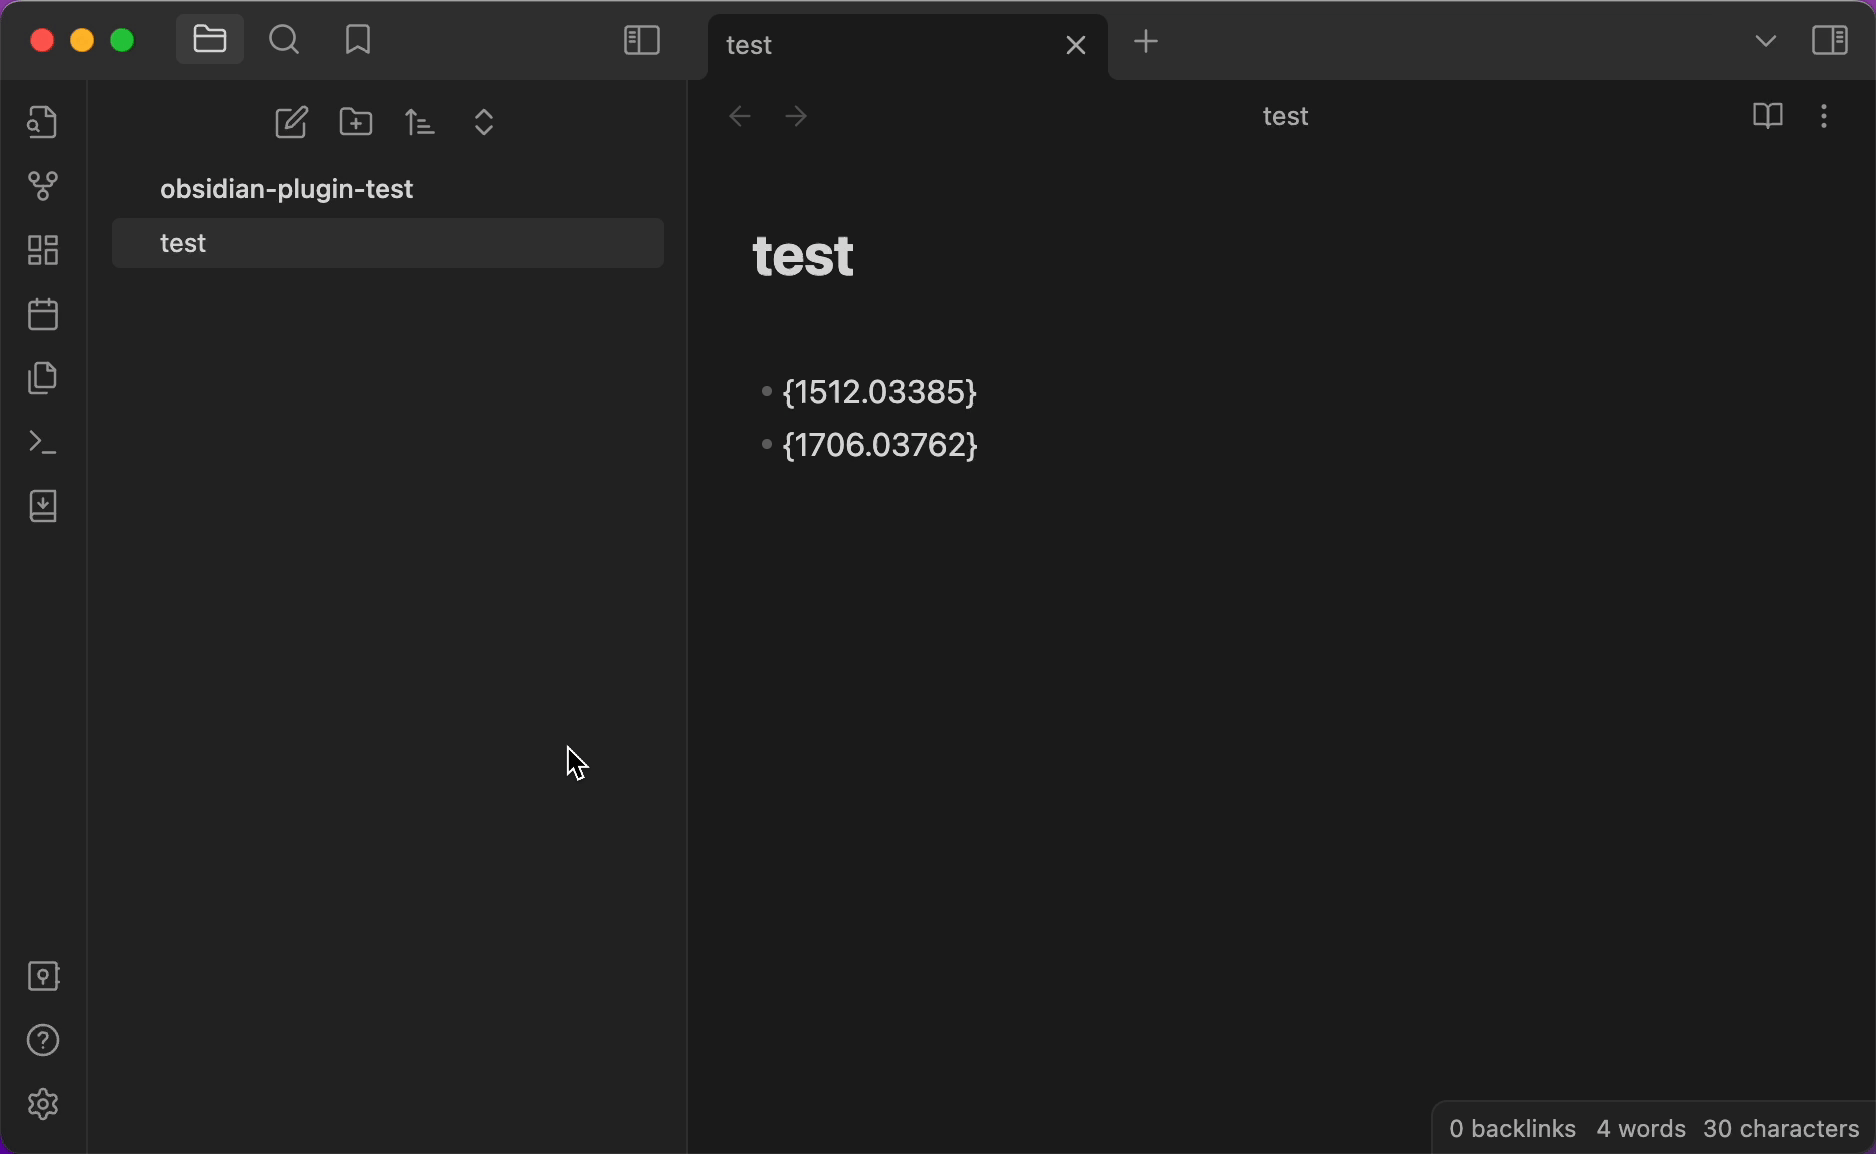Open the bookmarks pane
Viewport: 1876px width, 1154px height.
(x=357, y=40)
